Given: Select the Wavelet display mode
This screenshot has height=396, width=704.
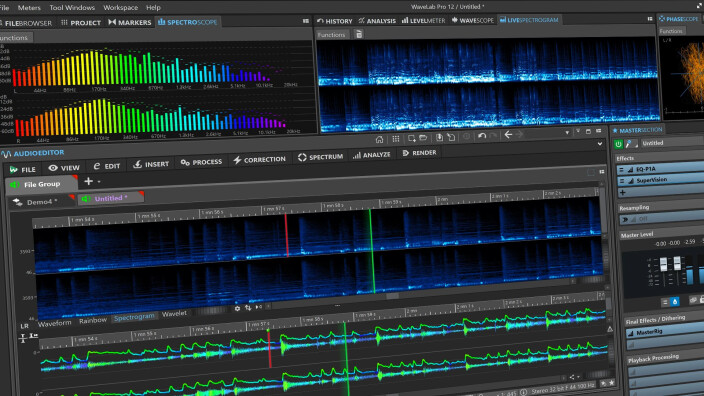Looking at the screenshot, I should pos(174,314).
